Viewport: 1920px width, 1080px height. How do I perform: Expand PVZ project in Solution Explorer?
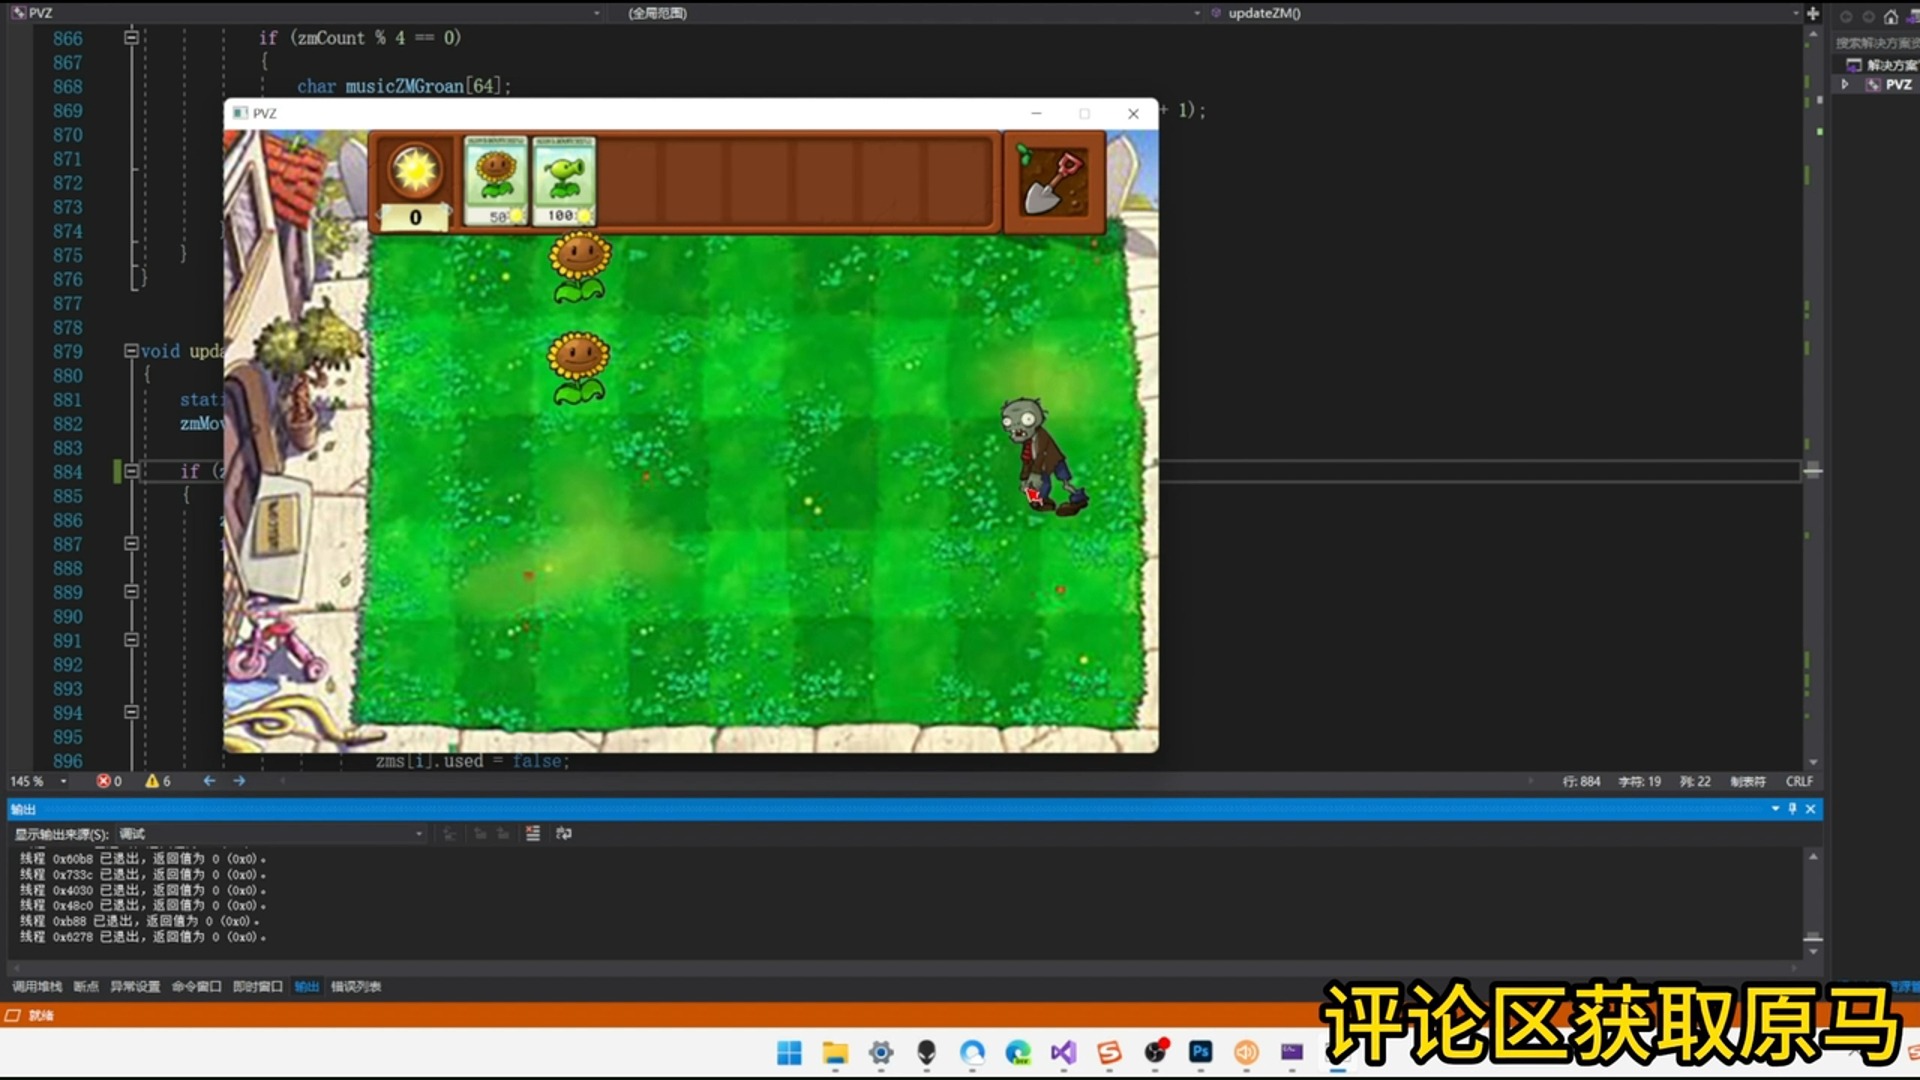coord(1845,85)
